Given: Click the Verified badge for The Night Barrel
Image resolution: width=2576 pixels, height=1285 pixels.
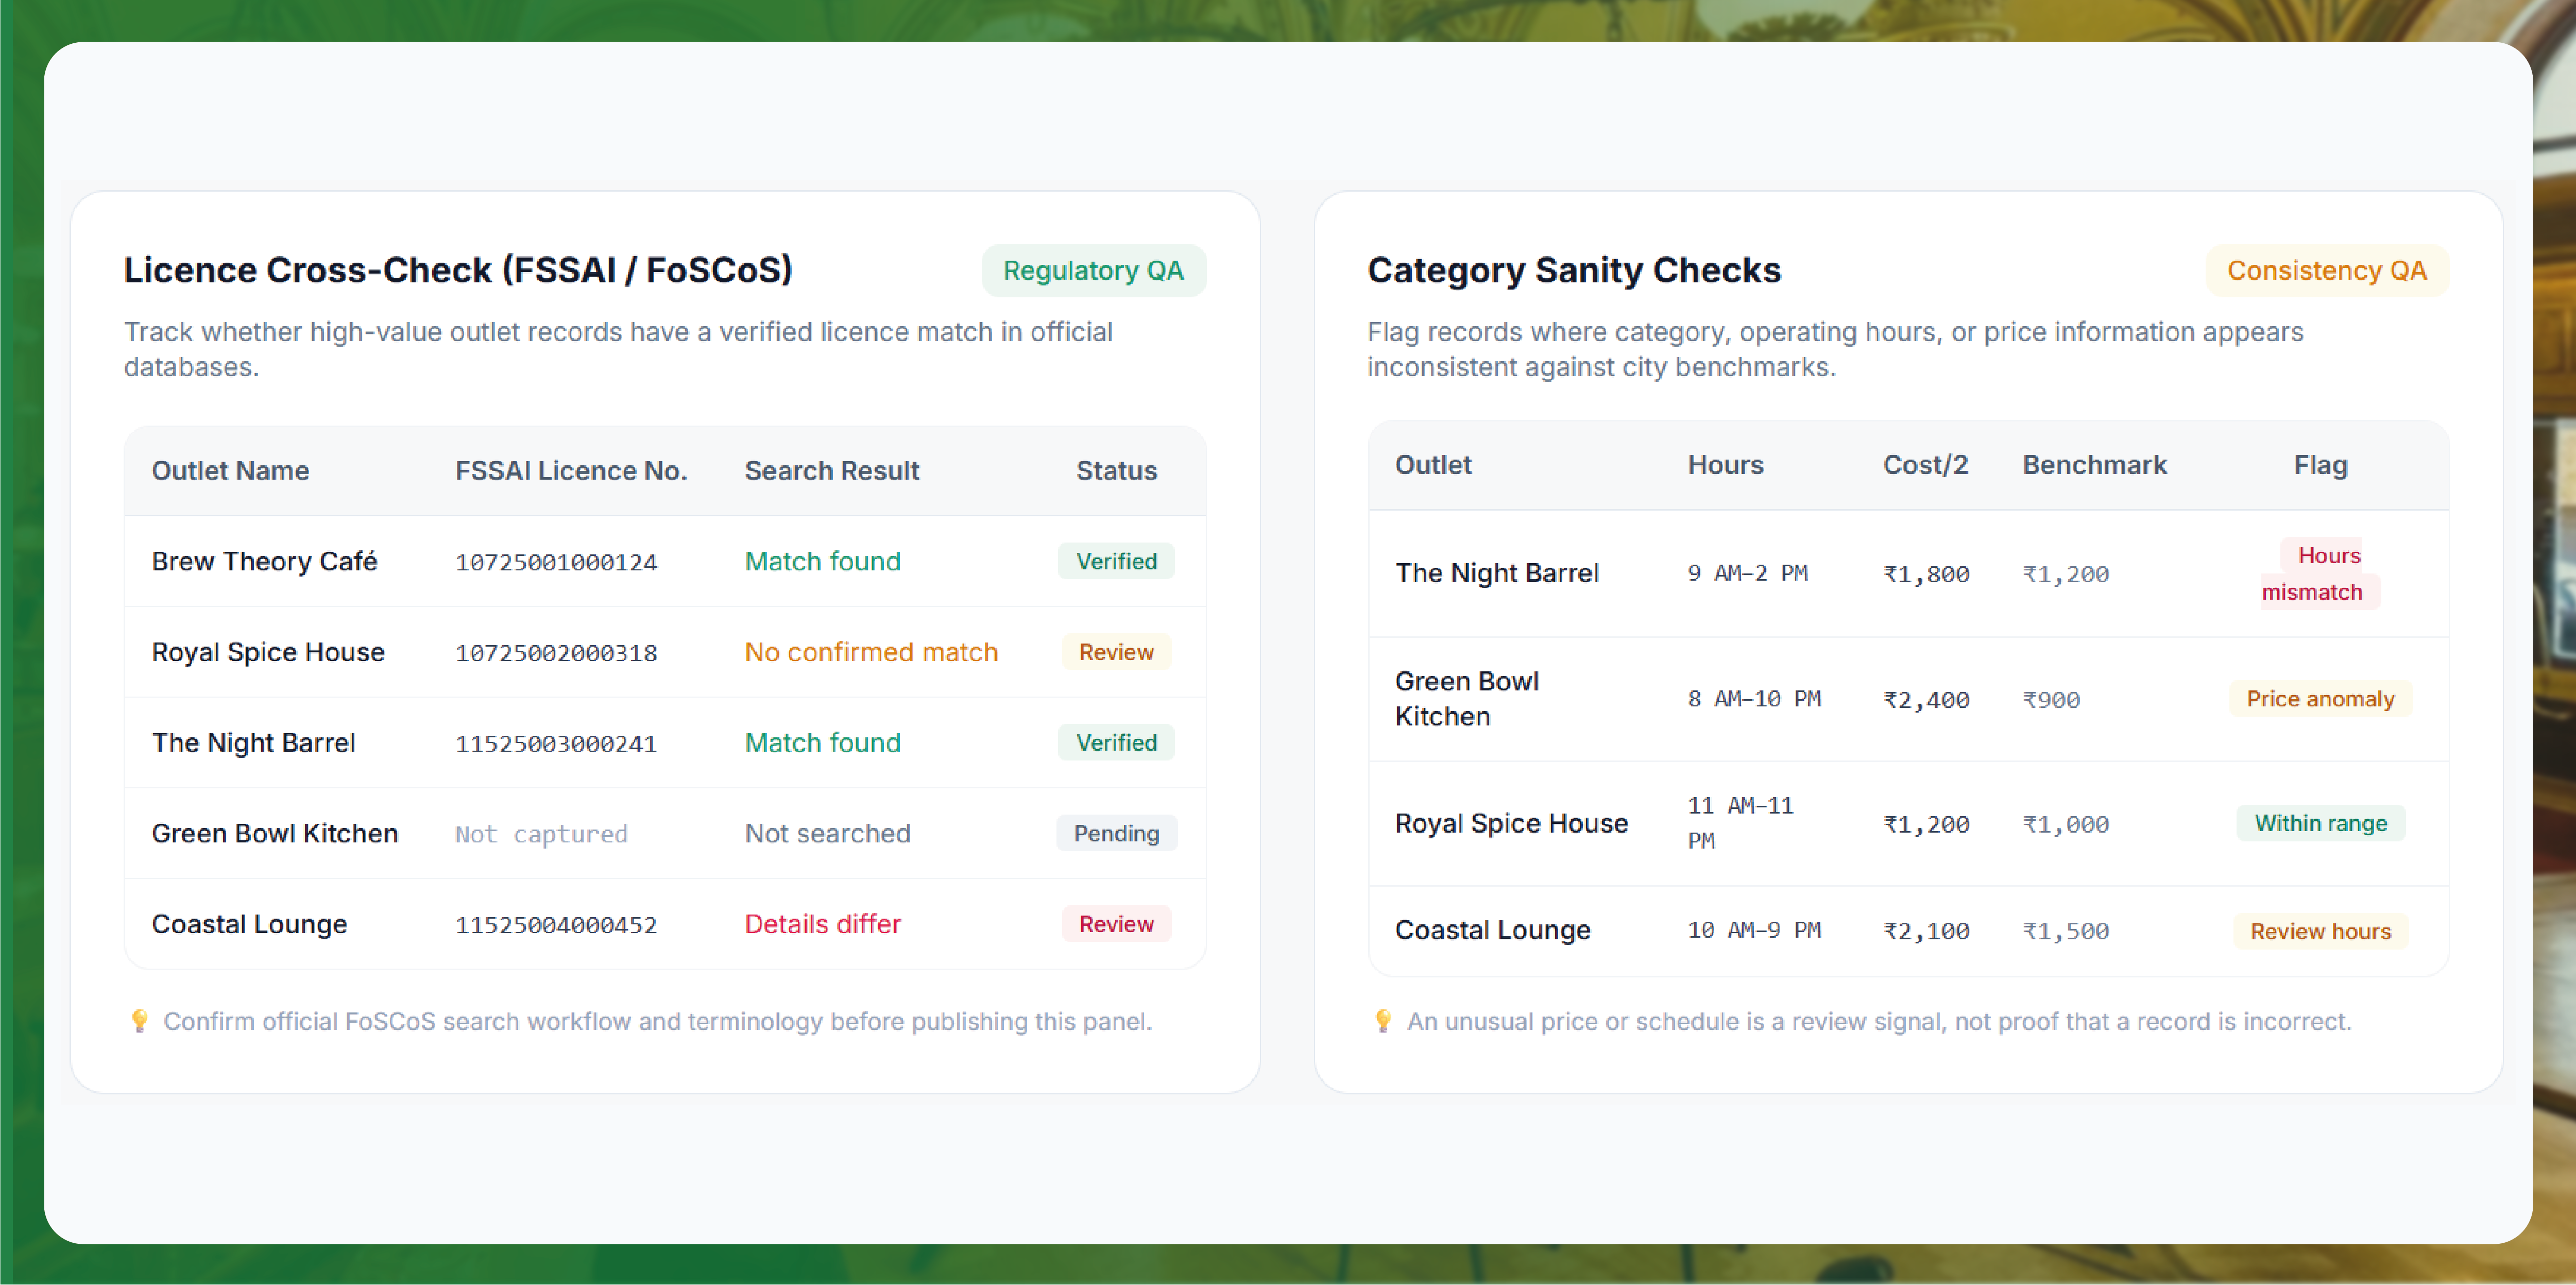Looking at the screenshot, I should [1116, 743].
